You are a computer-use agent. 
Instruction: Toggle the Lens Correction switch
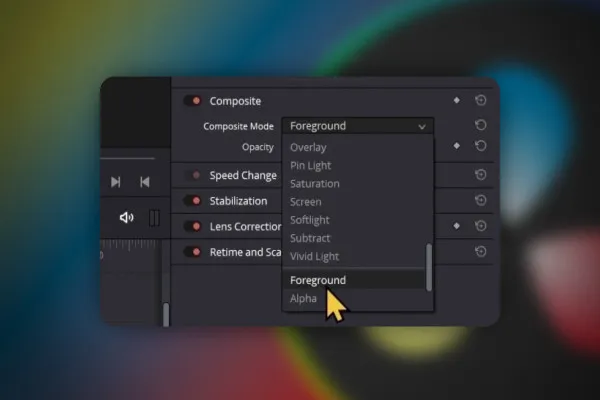click(x=193, y=227)
